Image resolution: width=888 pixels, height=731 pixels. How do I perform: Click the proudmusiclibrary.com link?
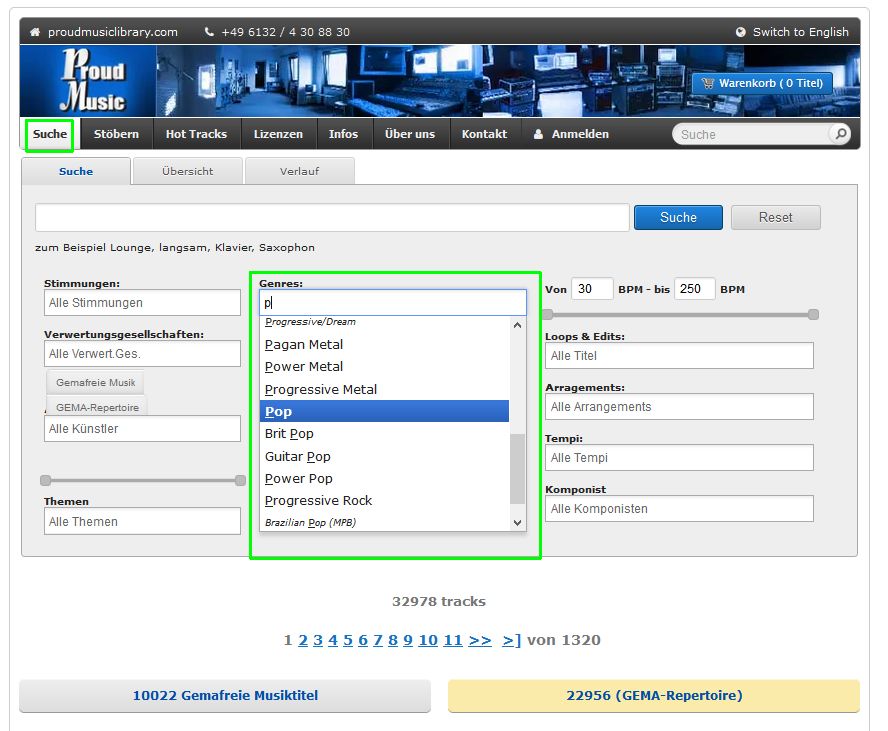113,32
